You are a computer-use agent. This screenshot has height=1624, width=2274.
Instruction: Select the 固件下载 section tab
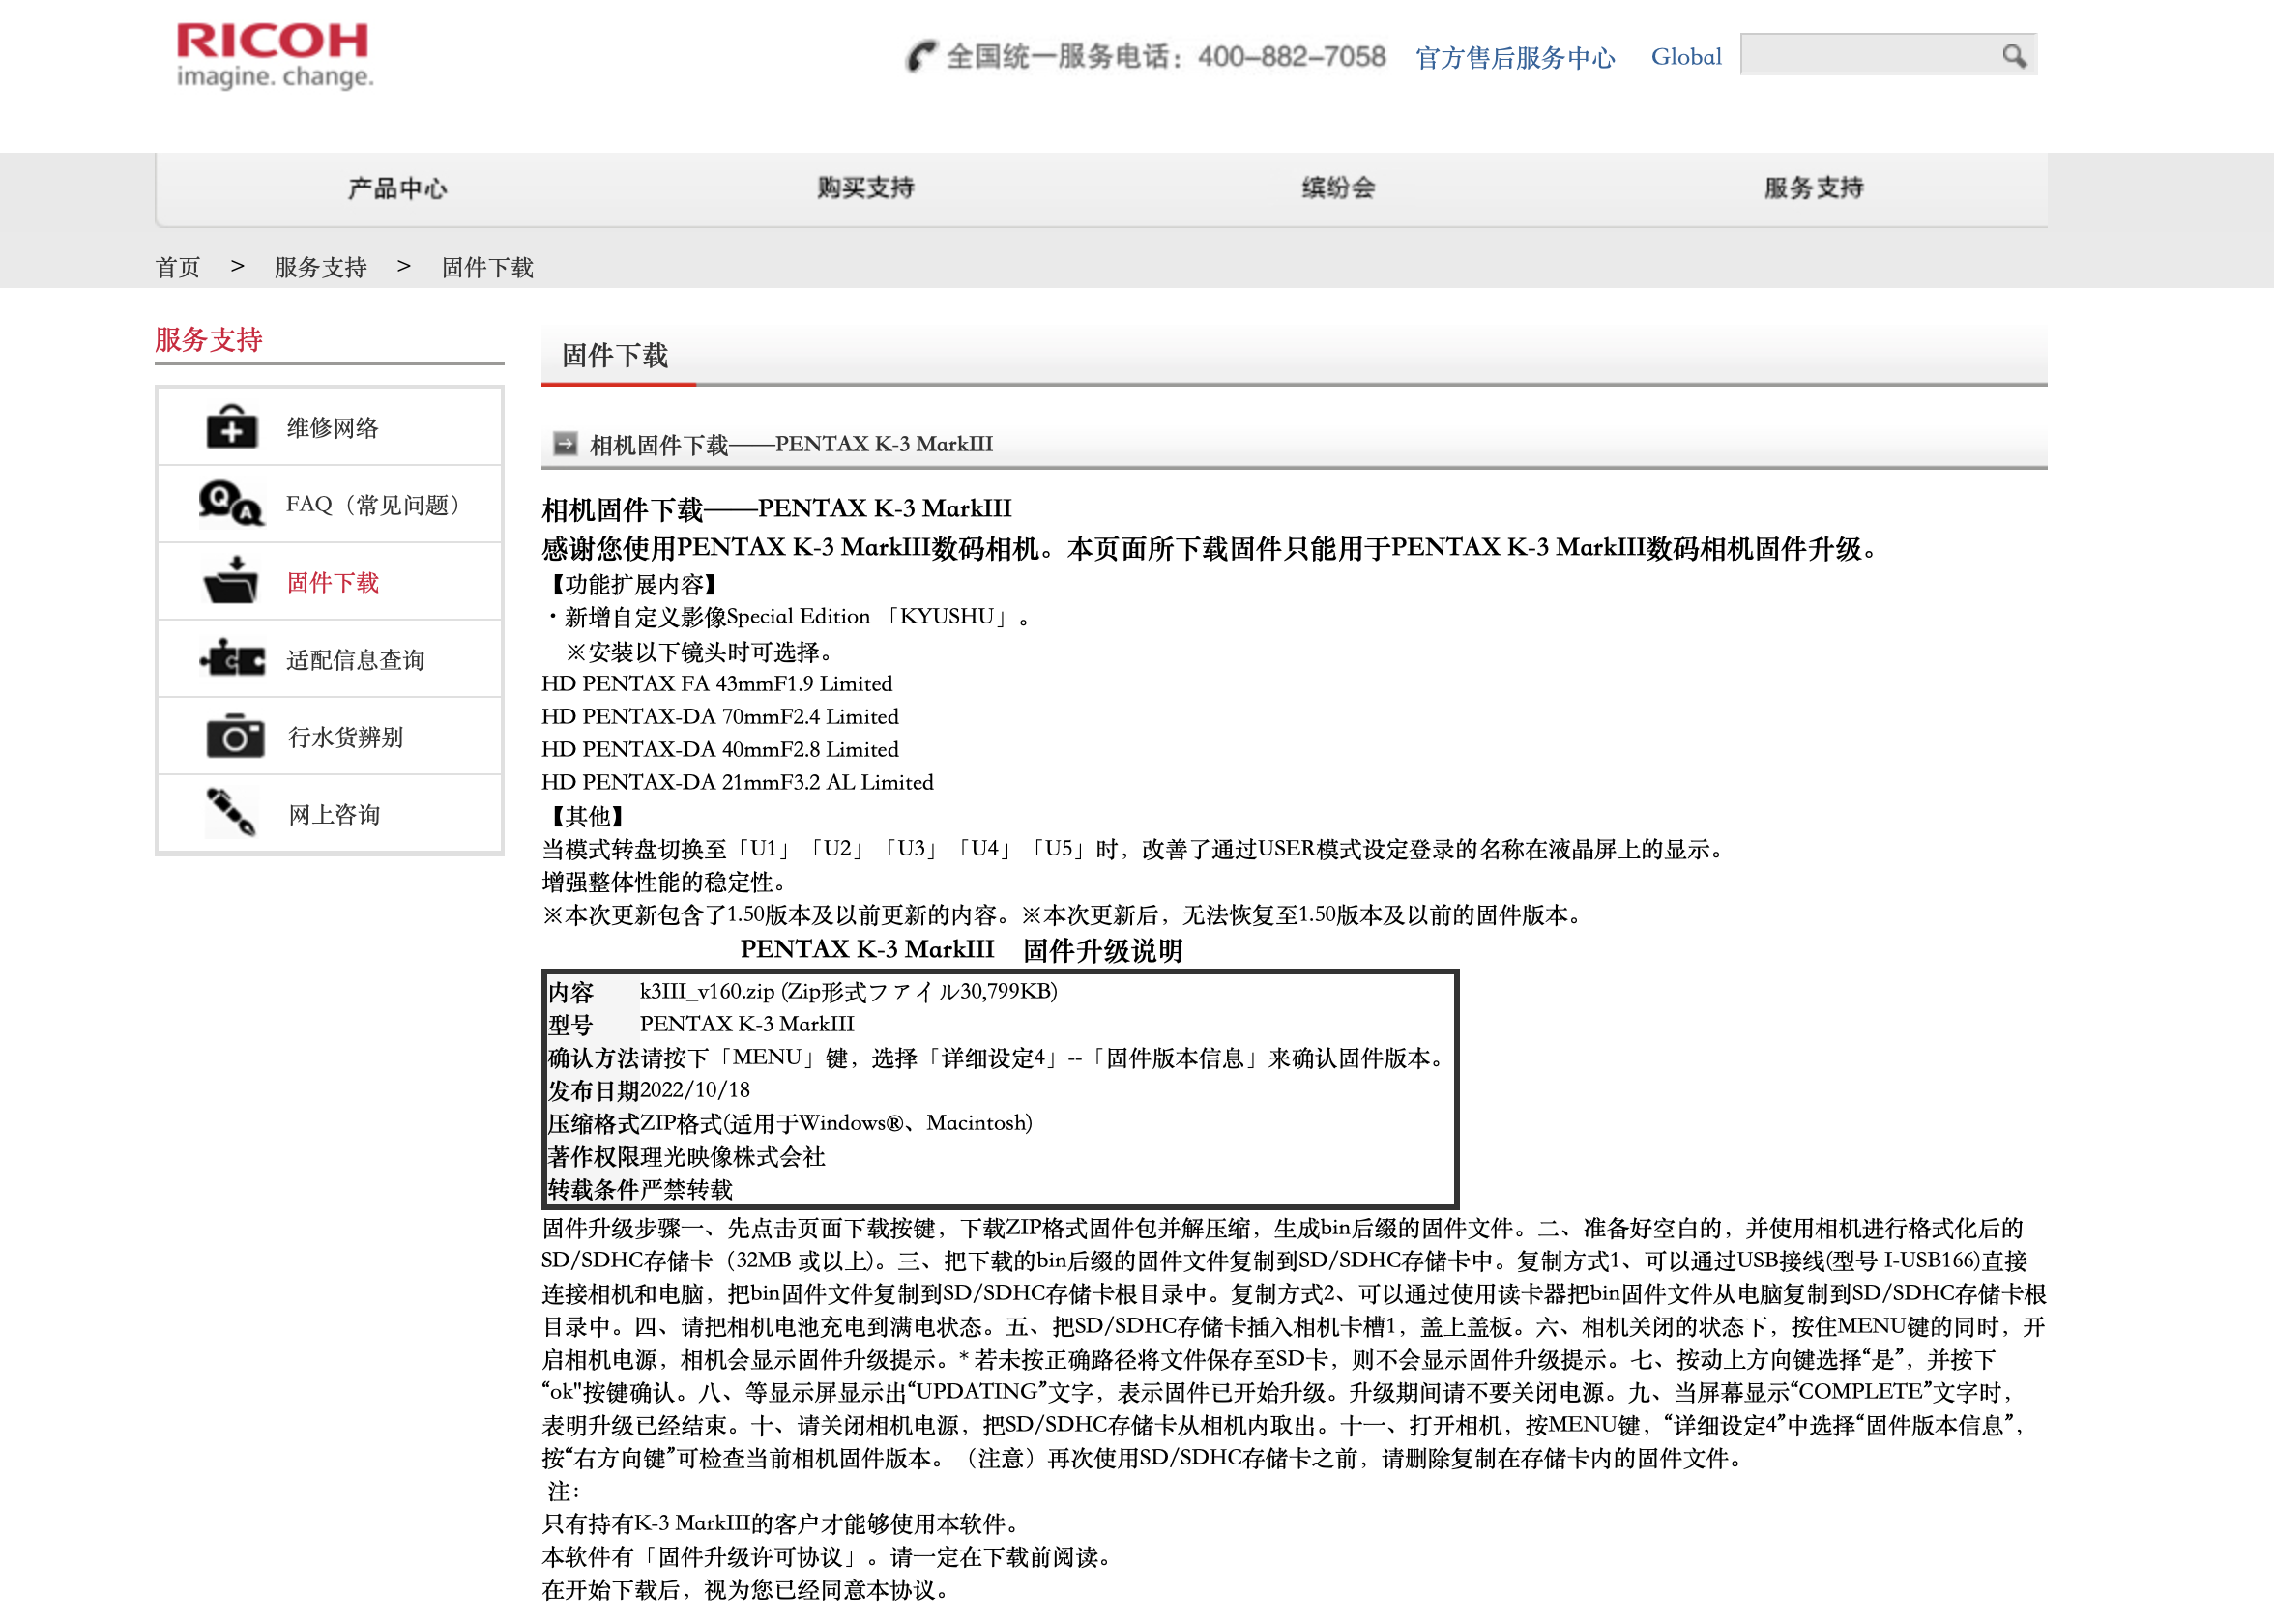(615, 355)
